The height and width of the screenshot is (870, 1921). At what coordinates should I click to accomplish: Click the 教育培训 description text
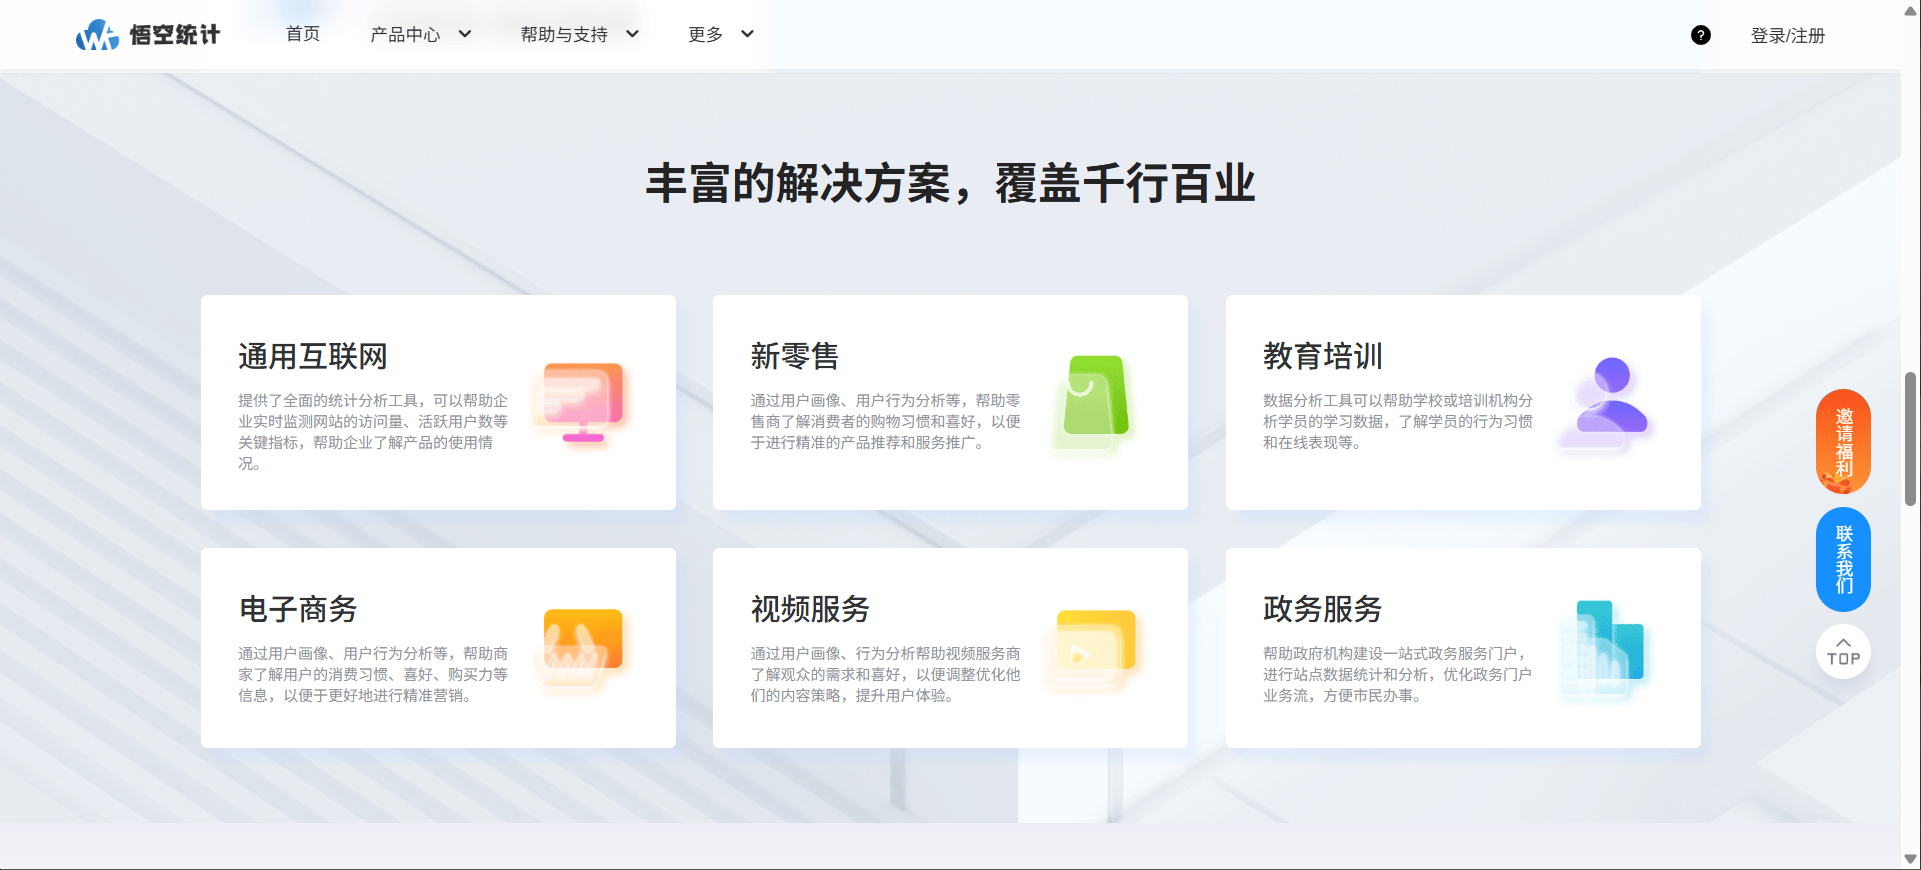[x=1398, y=421]
